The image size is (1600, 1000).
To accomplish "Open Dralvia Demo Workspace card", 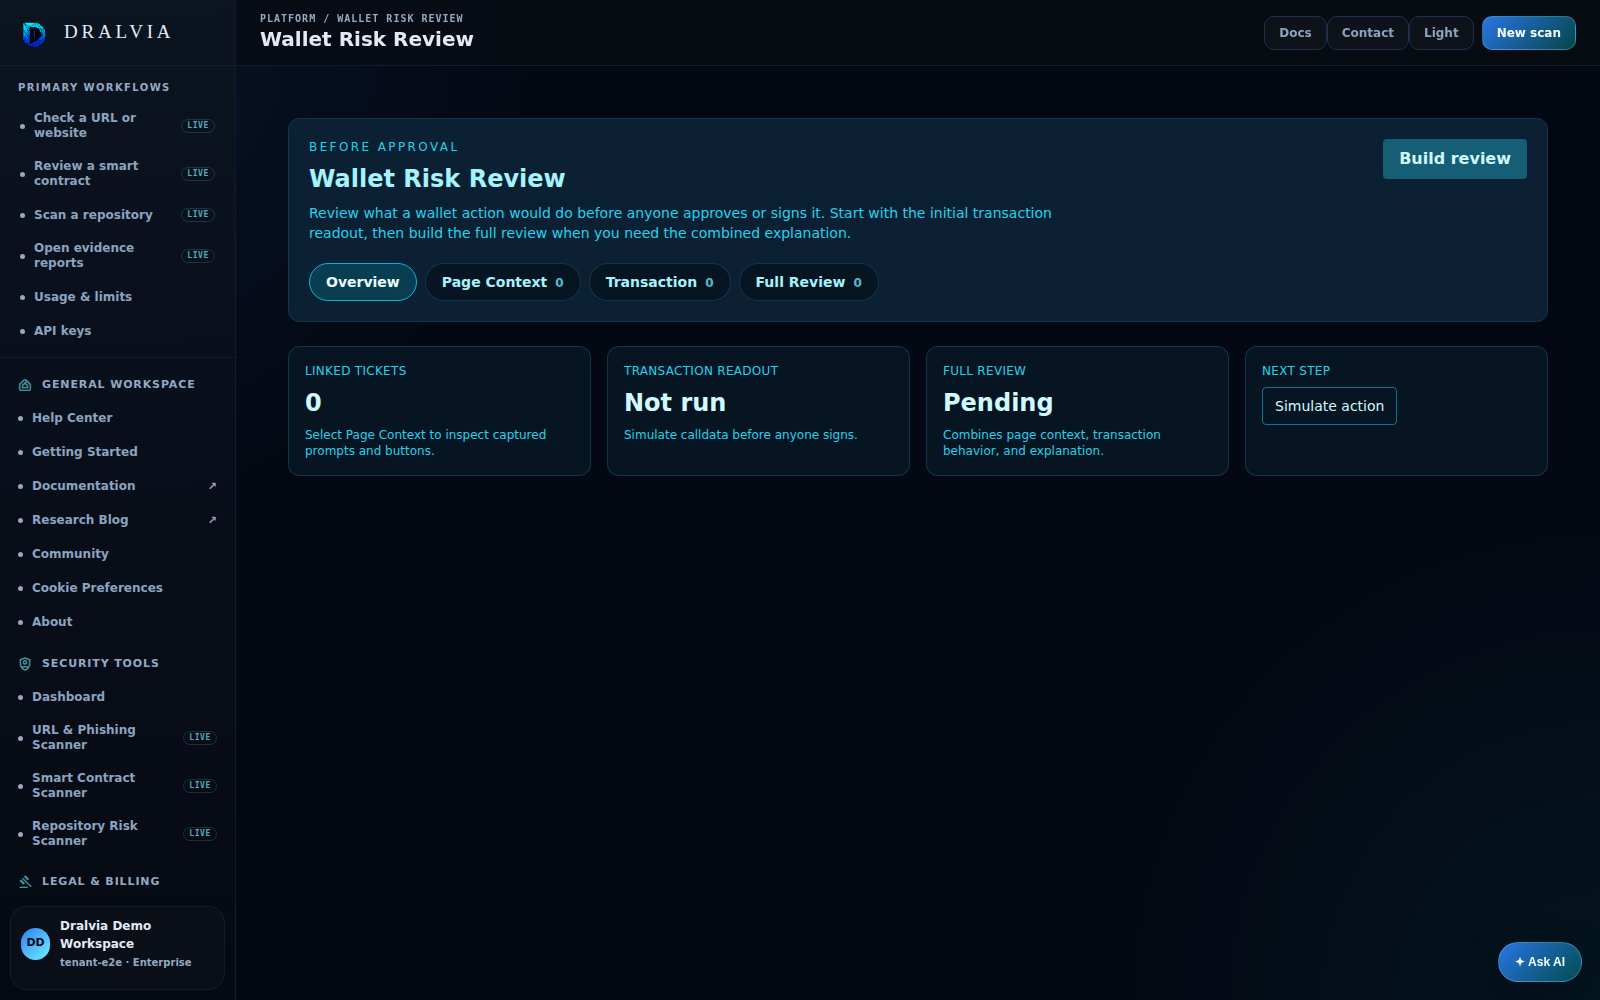I will [118, 948].
